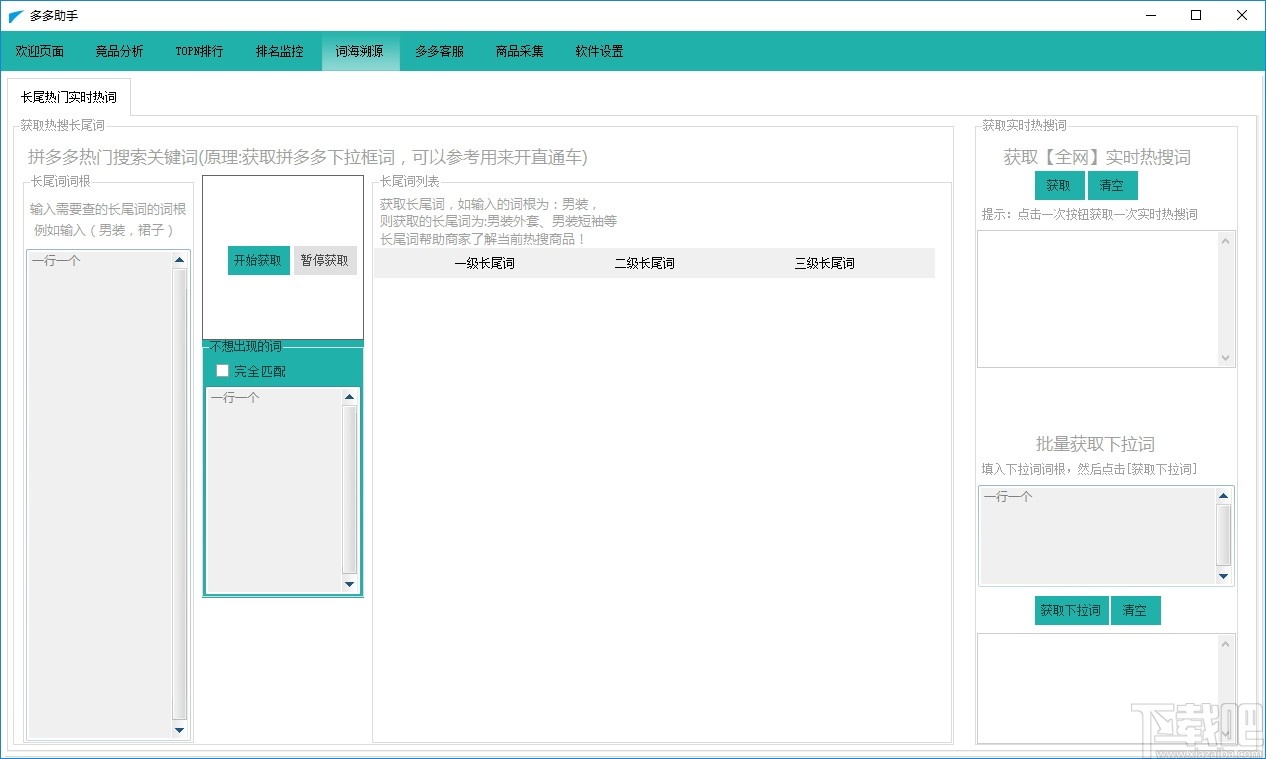Click up arrow of dropdown-word root scrollbar
The image size is (1266, 759).
[1223, 496]
